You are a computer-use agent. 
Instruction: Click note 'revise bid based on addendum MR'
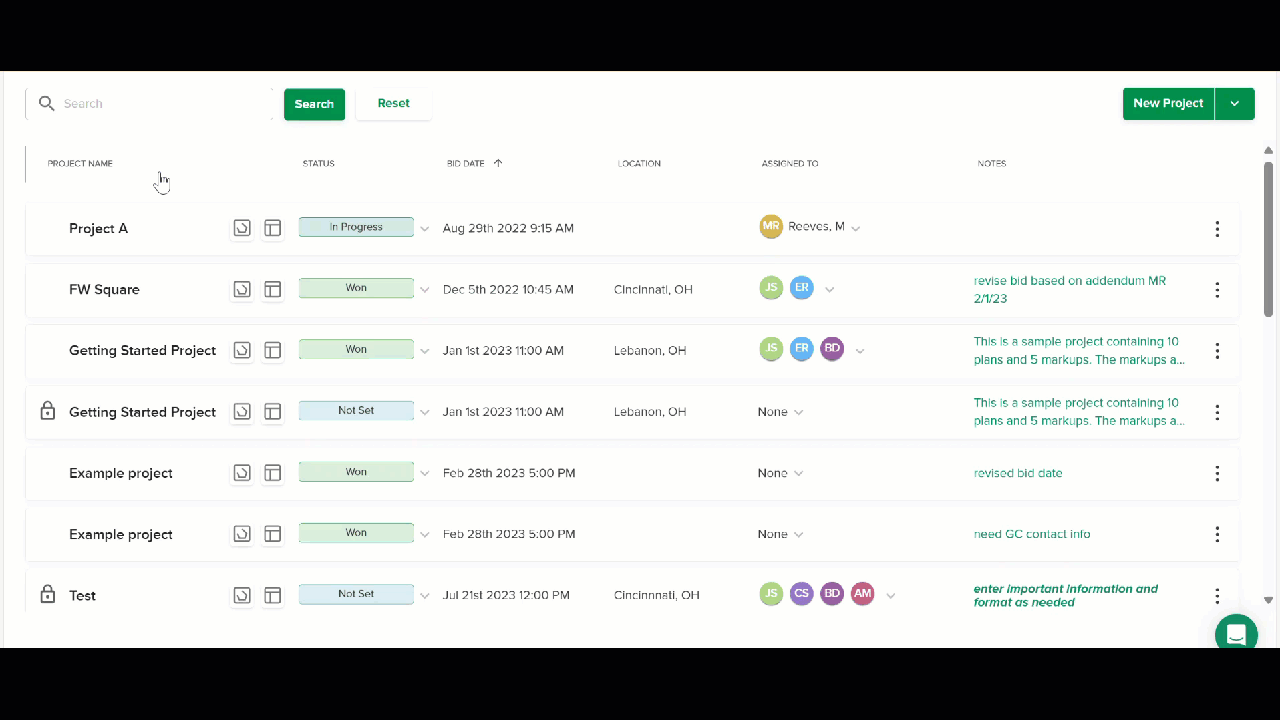(1070, 290)
